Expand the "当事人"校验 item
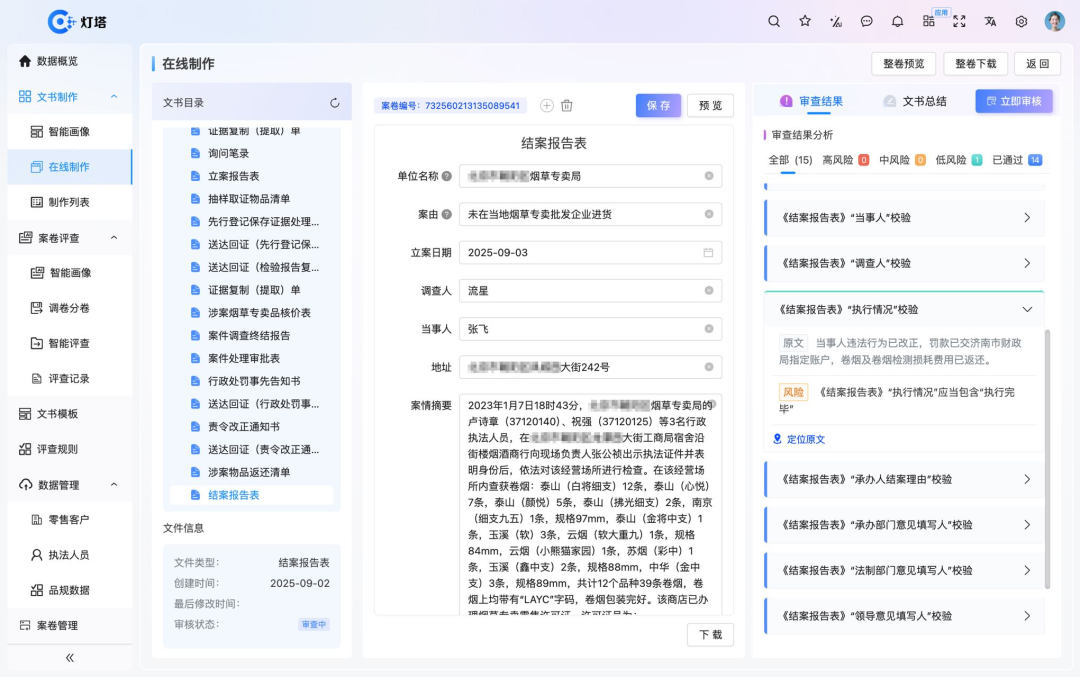Screen dimensions: 1080x677 point(1027,218)
